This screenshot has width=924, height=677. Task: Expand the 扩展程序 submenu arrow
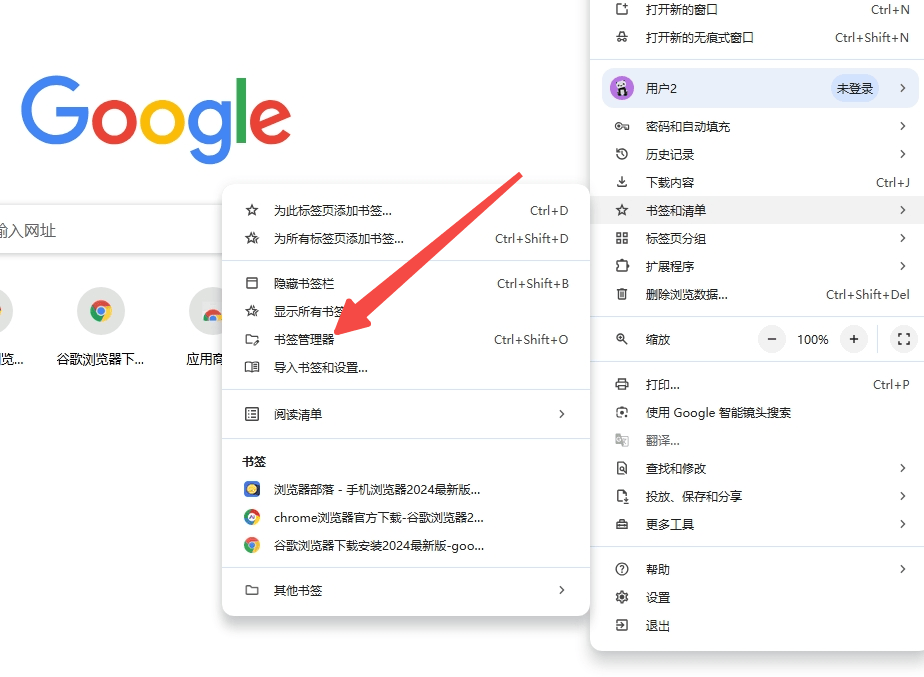click(903, 266)
